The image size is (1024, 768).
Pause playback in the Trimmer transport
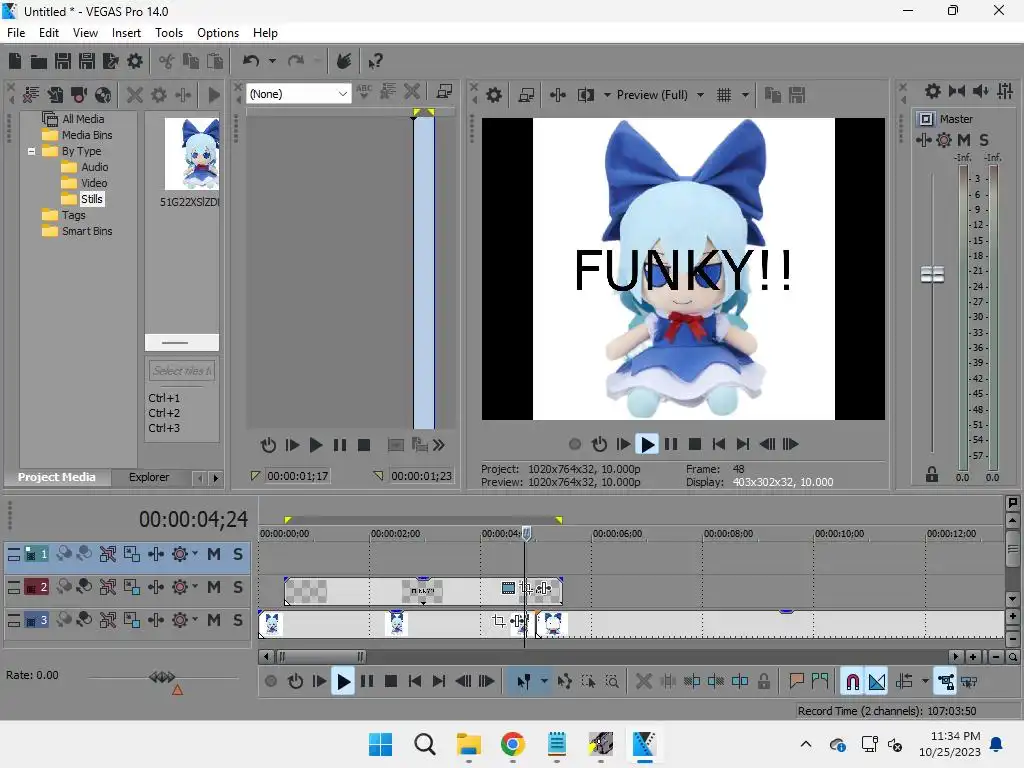pyautogui.click(x=340, y=445)
